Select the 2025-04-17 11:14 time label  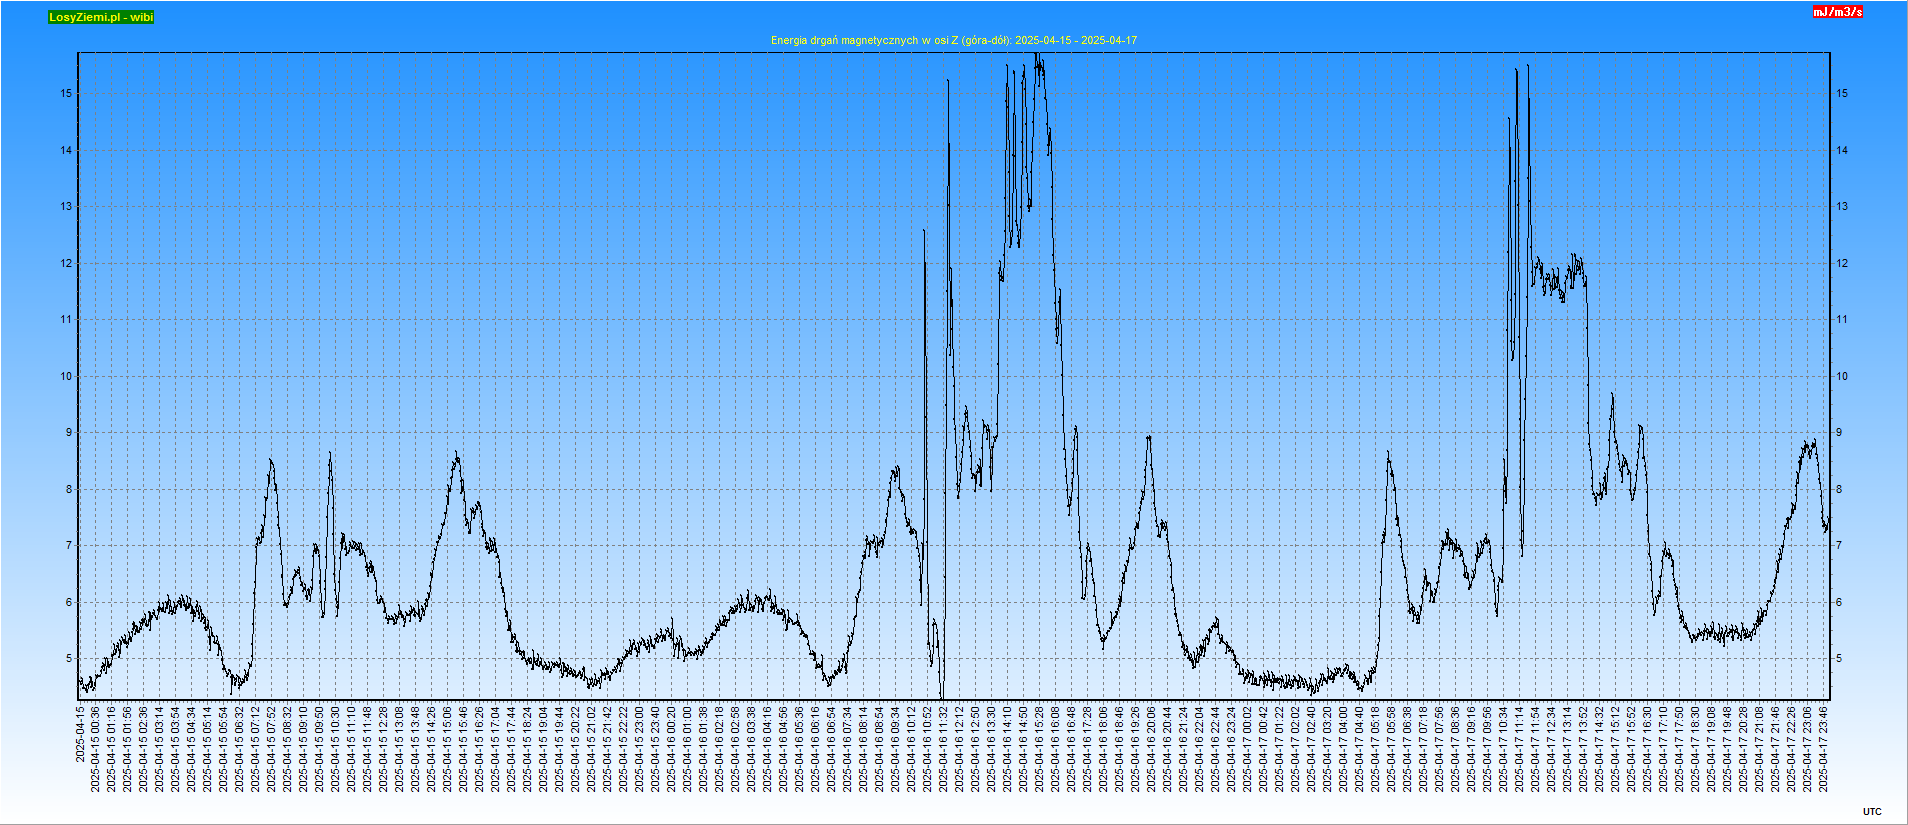tap(1520, 749)
